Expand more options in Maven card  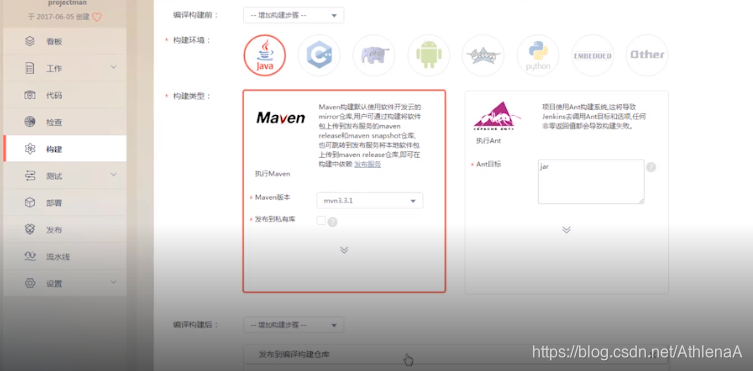point(344,250)
